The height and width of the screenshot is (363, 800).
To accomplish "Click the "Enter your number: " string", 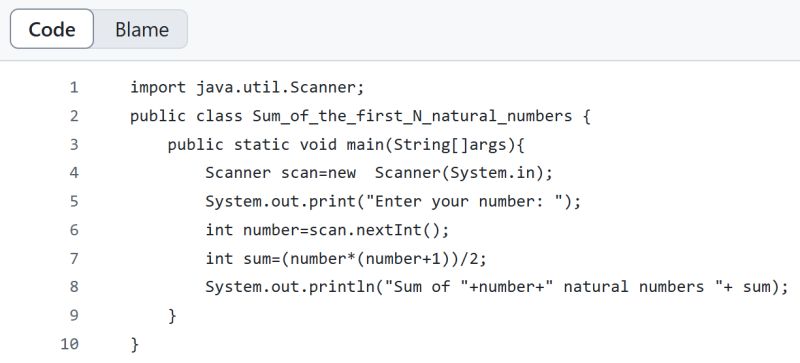I will tap(468, 202).
